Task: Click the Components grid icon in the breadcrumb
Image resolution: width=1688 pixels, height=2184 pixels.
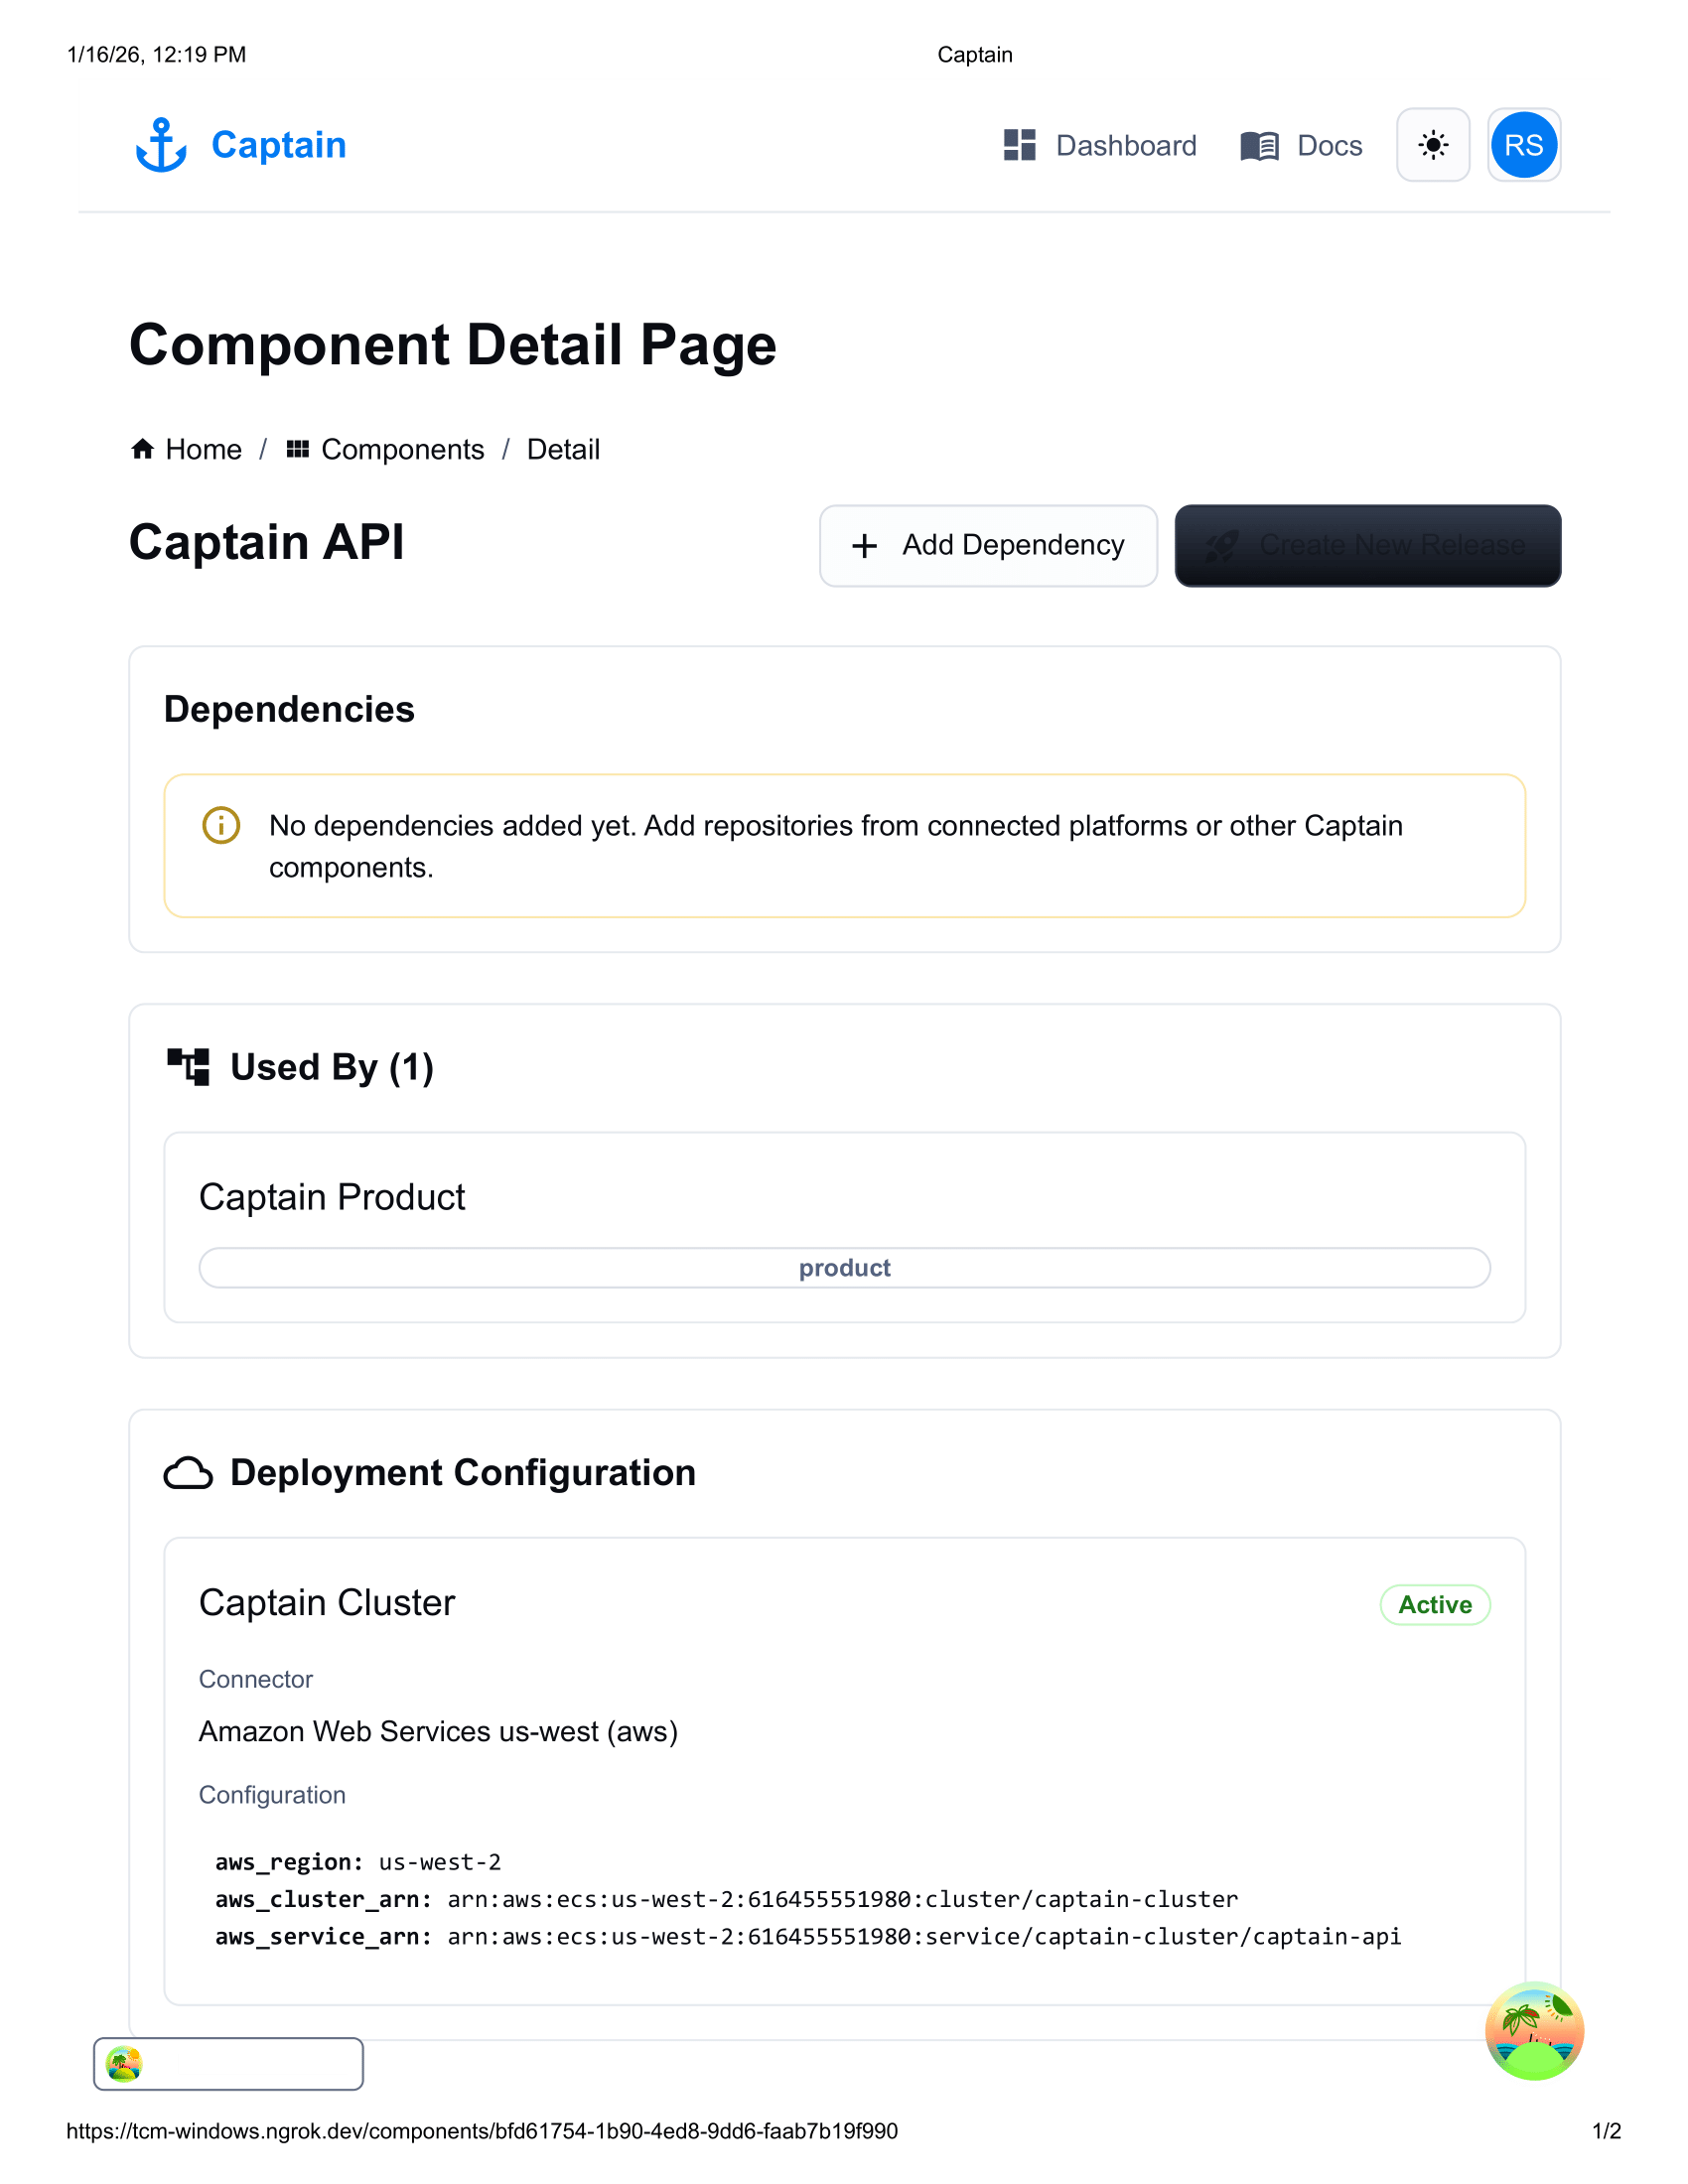Action: (x=297, y=449)
